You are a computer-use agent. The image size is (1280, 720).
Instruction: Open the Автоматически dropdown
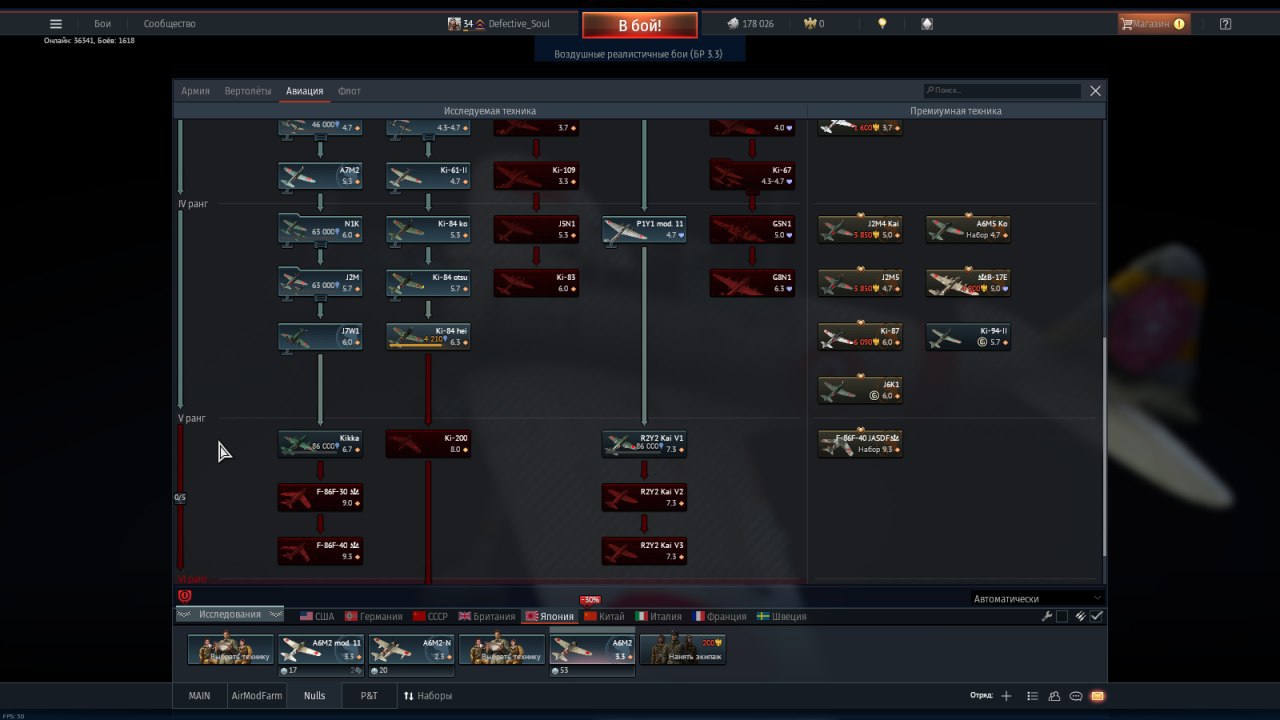[x=1037, y=599]
